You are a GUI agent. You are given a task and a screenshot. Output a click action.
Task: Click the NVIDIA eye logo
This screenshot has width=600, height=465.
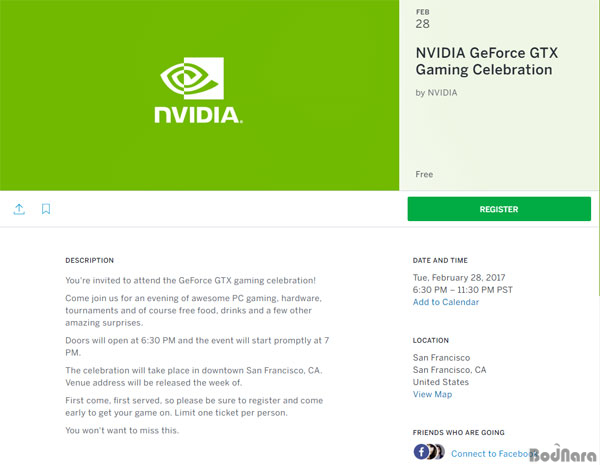click(192, 78)
